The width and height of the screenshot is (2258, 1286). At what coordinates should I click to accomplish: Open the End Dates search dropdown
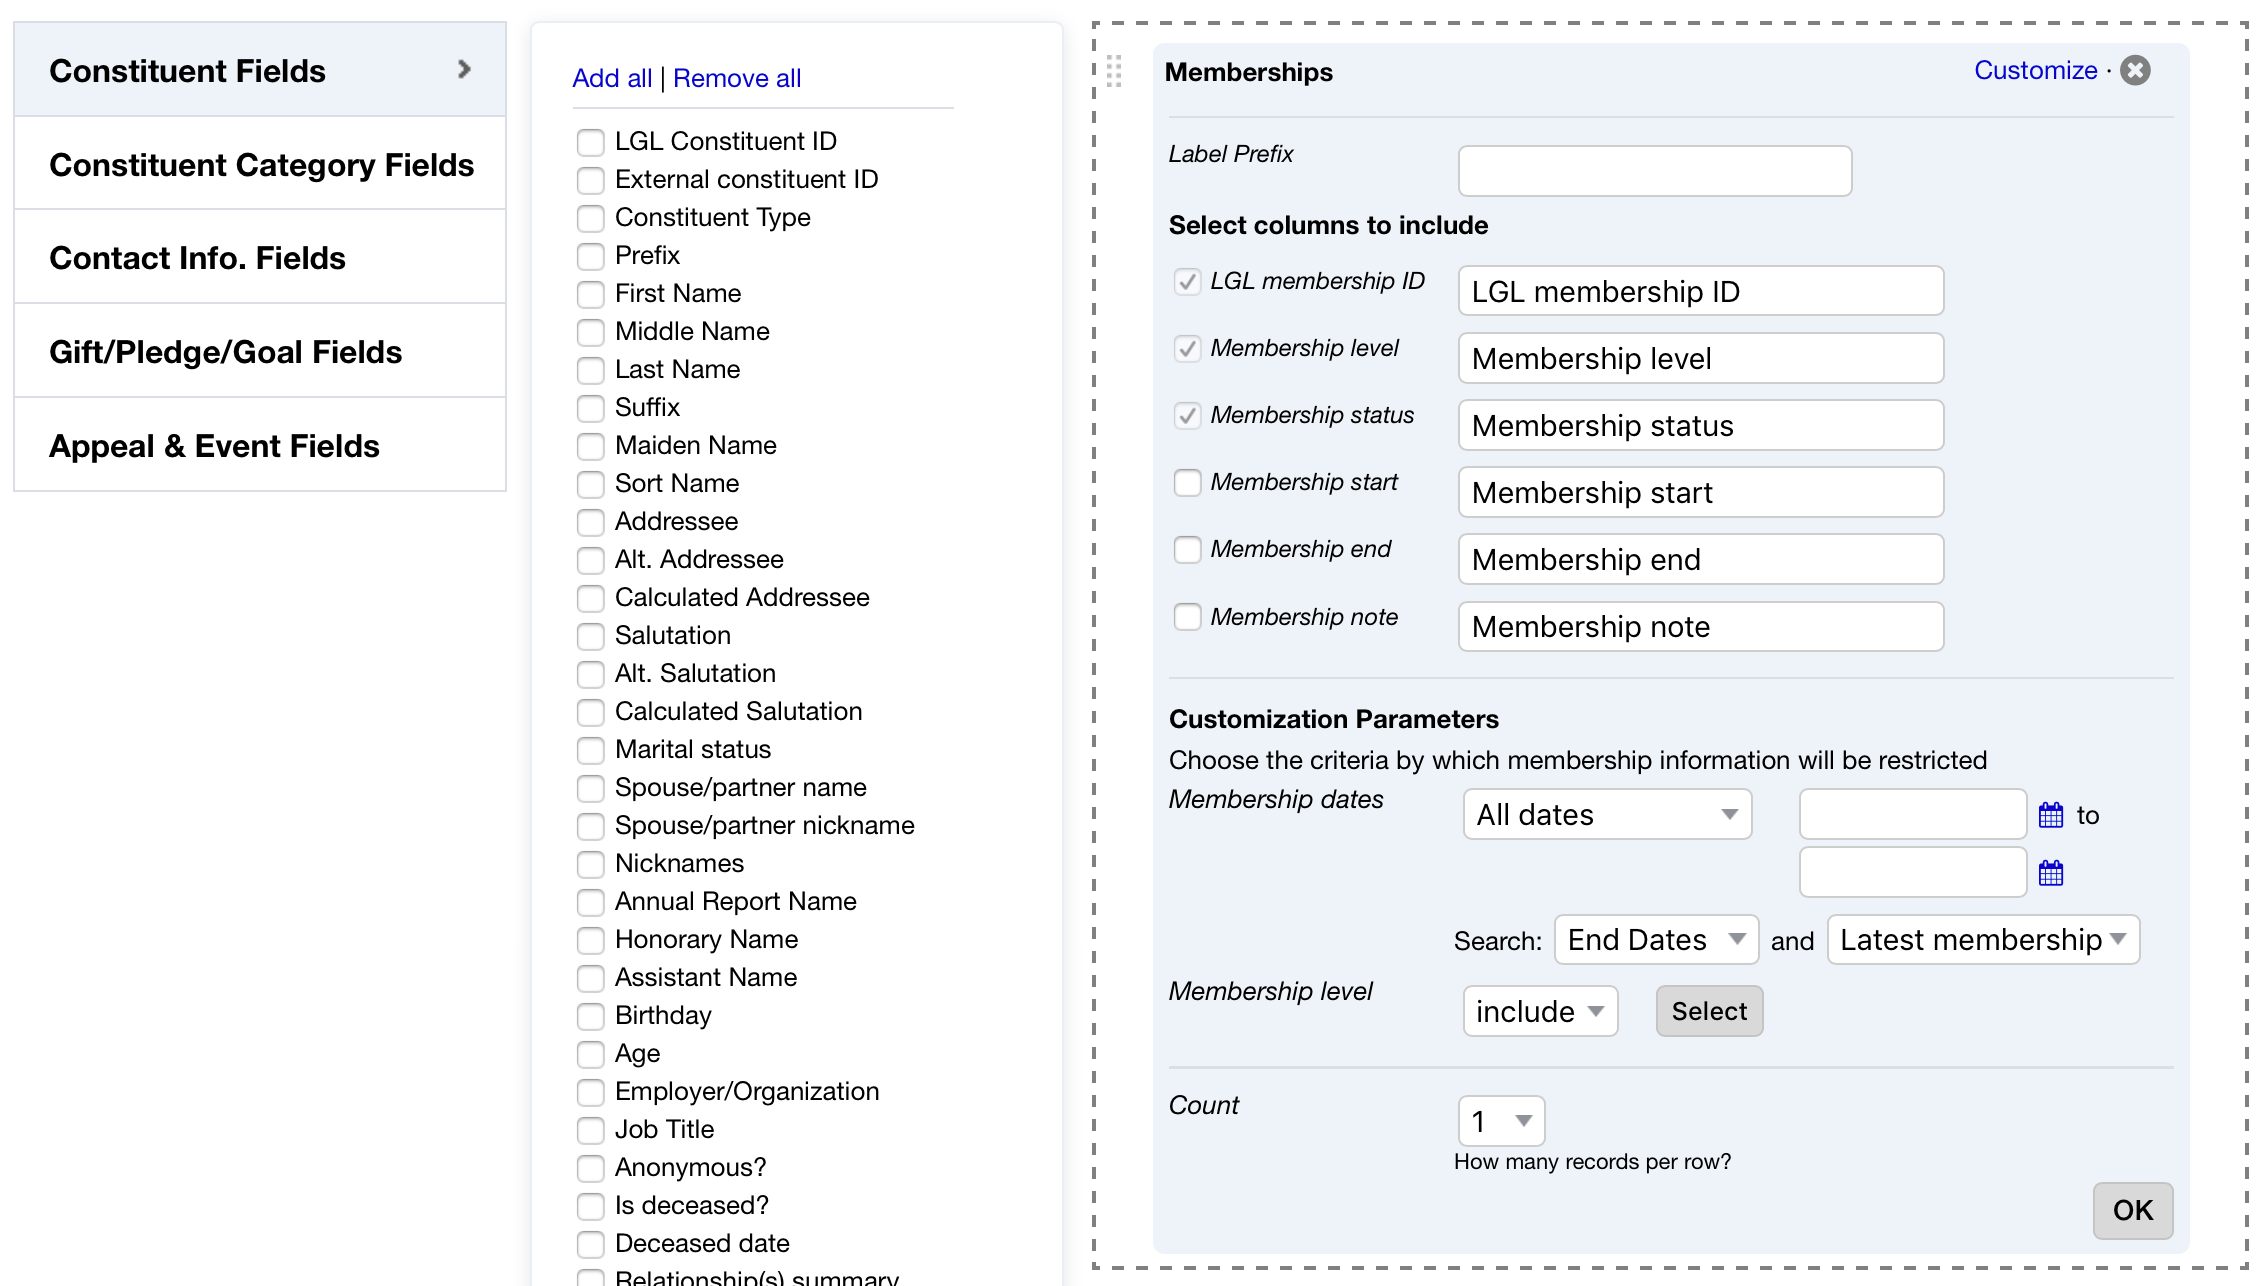1655,939
